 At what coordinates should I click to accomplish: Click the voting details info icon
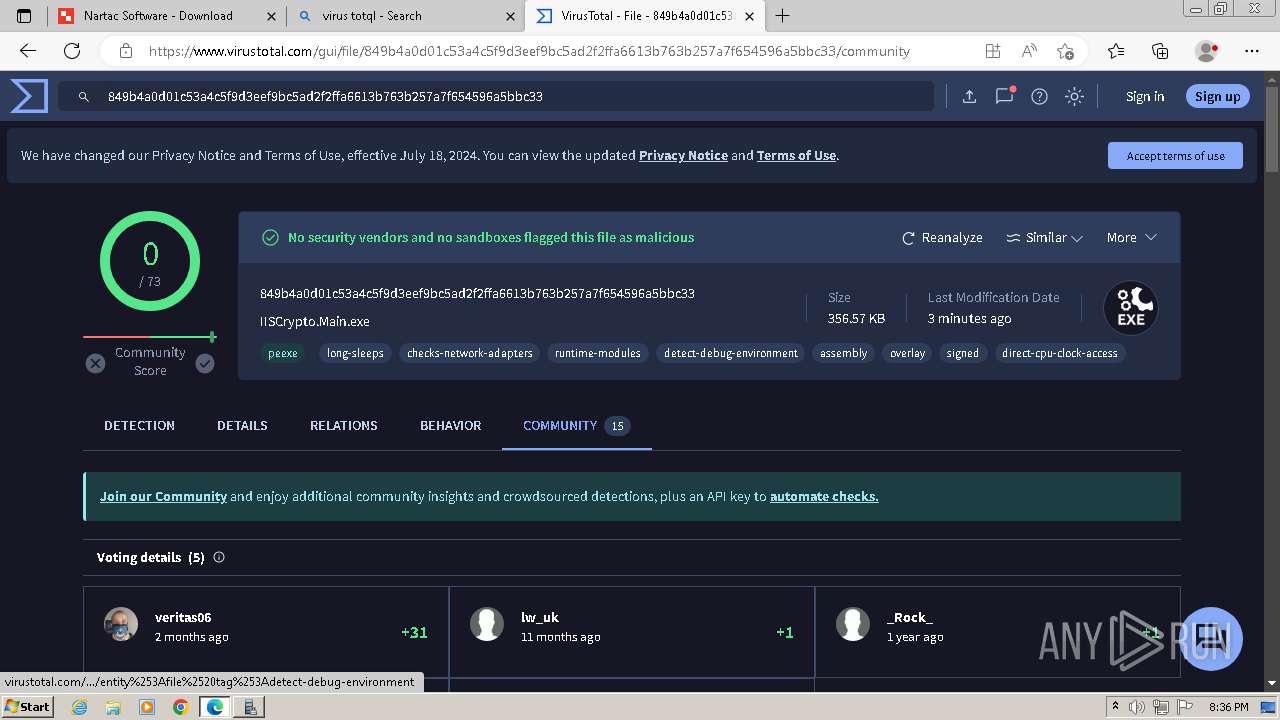(219, 557)
